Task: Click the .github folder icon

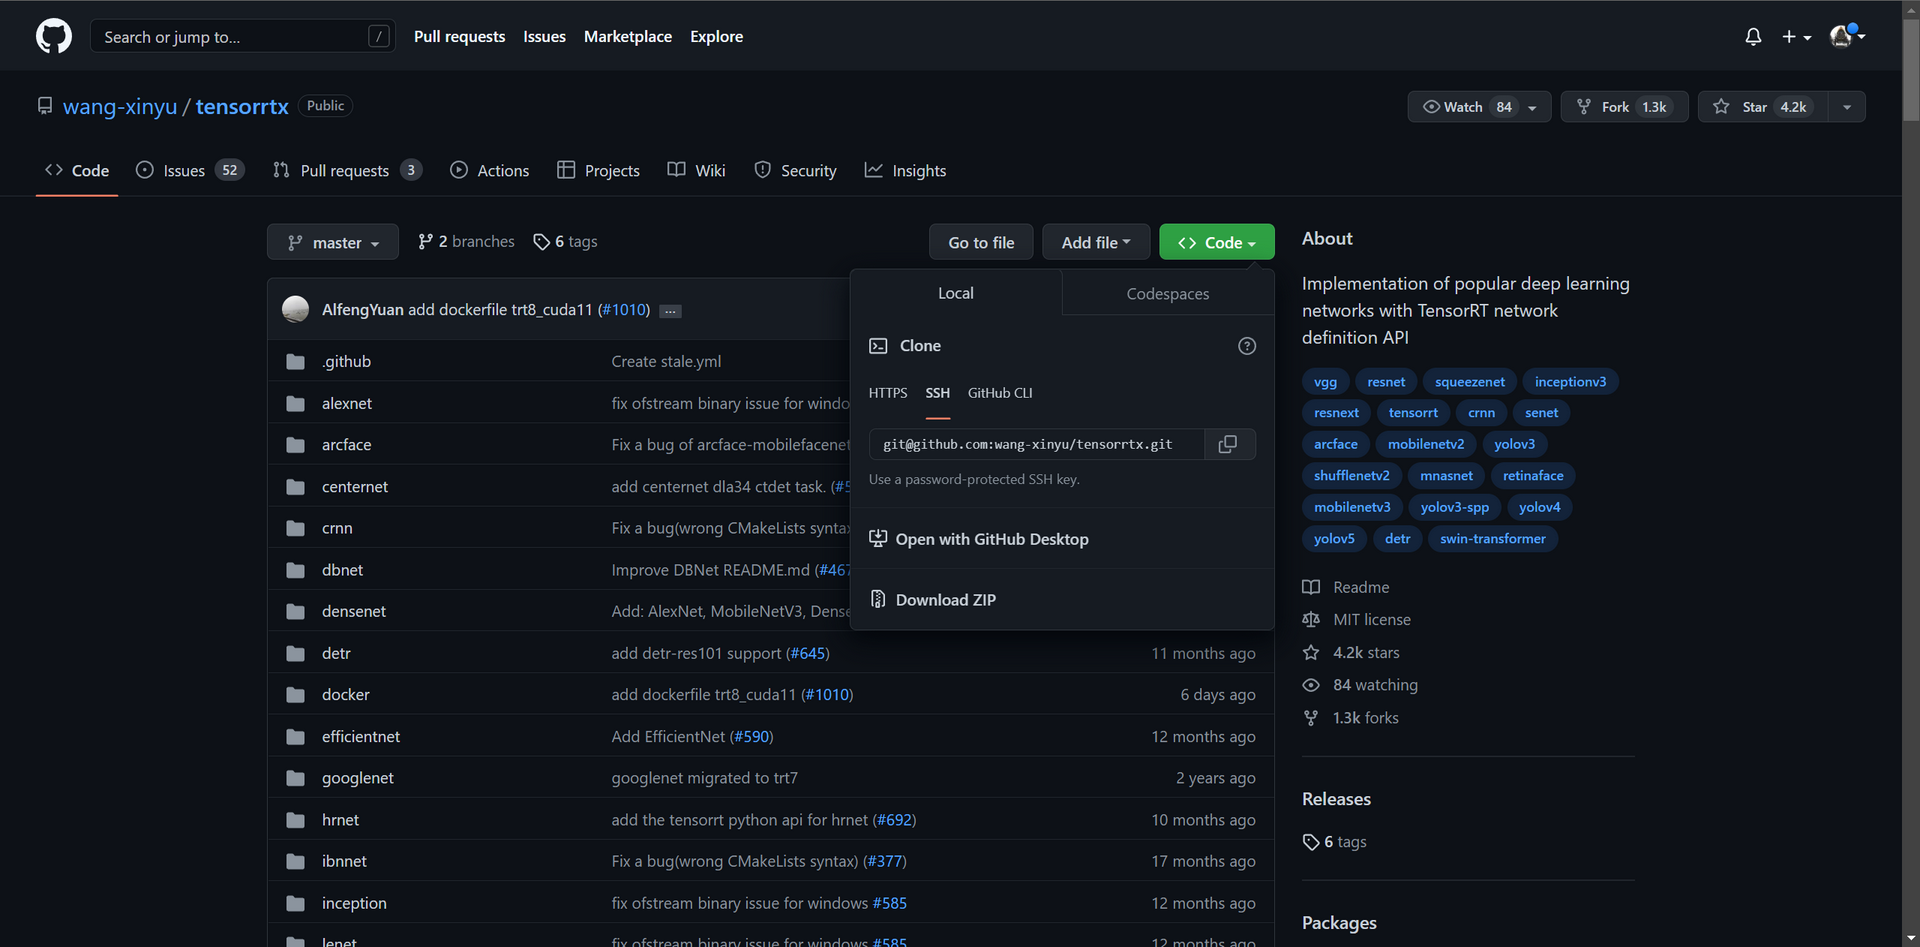Action: [295, 362]
